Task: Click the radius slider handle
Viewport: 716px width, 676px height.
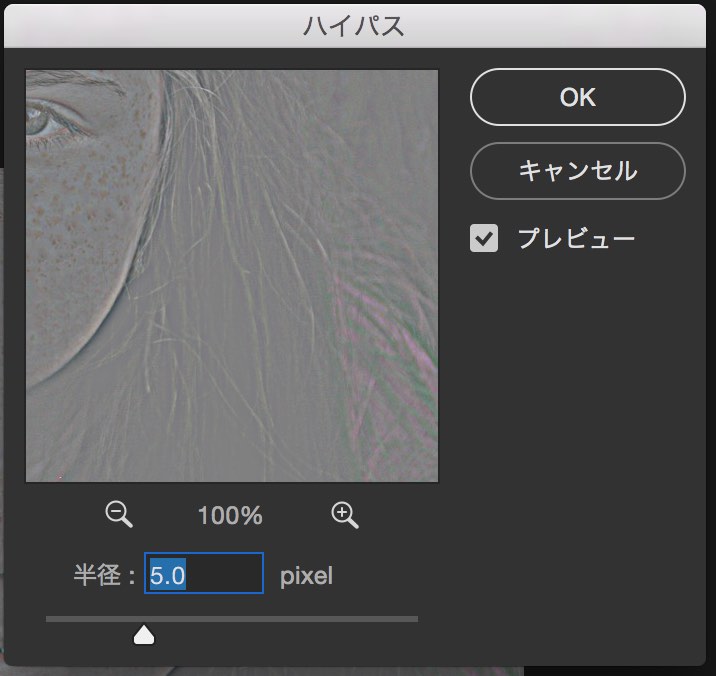Action: pyautogui.click(x=144, y=635)
